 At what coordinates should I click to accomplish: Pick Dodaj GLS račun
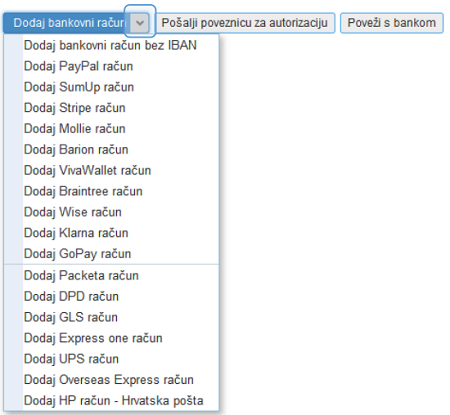[111, 317]
